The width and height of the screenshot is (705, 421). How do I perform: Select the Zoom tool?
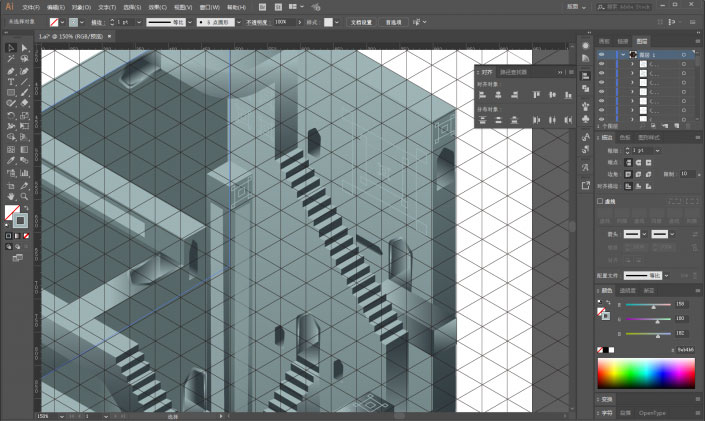(24, 197)
